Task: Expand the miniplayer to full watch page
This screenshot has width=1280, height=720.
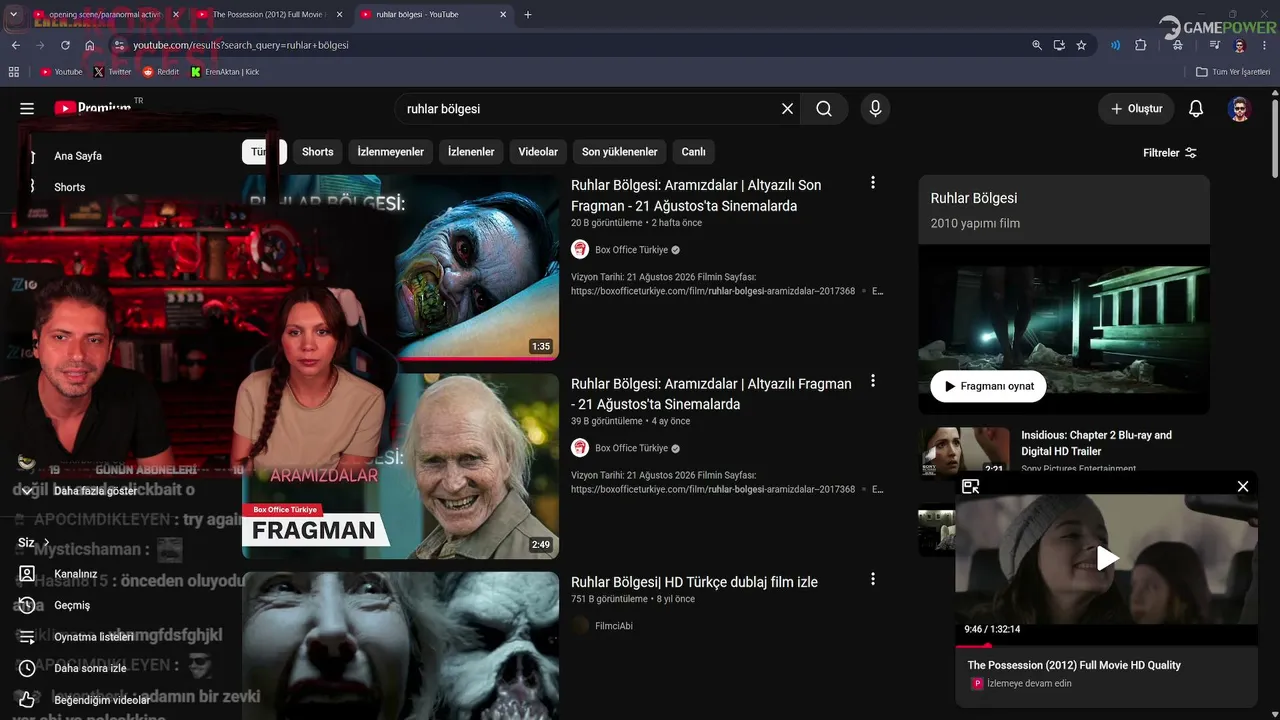Action: click(970, 487)
